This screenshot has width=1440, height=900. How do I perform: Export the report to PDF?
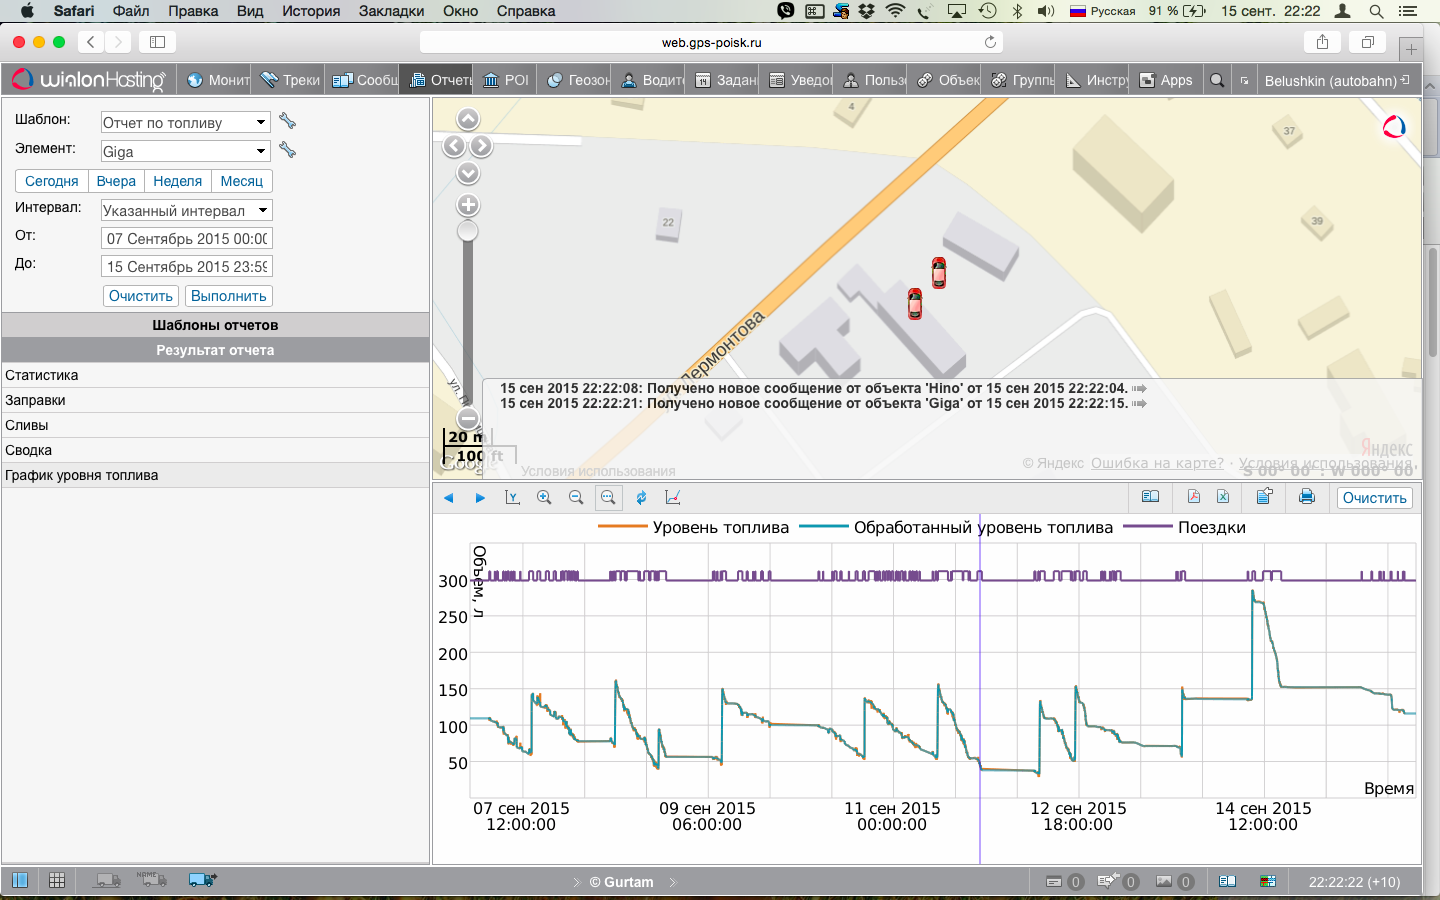click(1193, 497)
